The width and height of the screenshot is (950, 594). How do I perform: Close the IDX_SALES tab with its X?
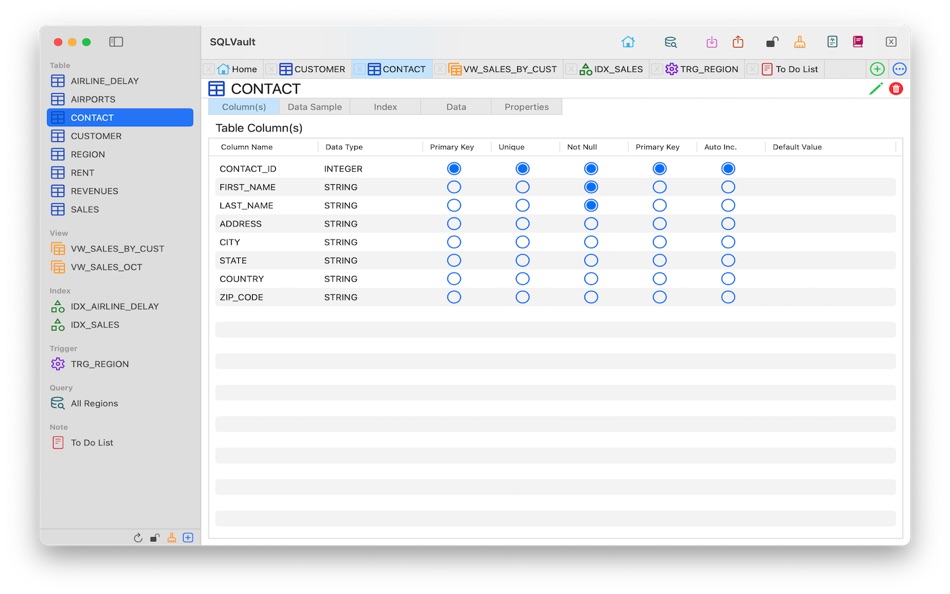[571, 69]
